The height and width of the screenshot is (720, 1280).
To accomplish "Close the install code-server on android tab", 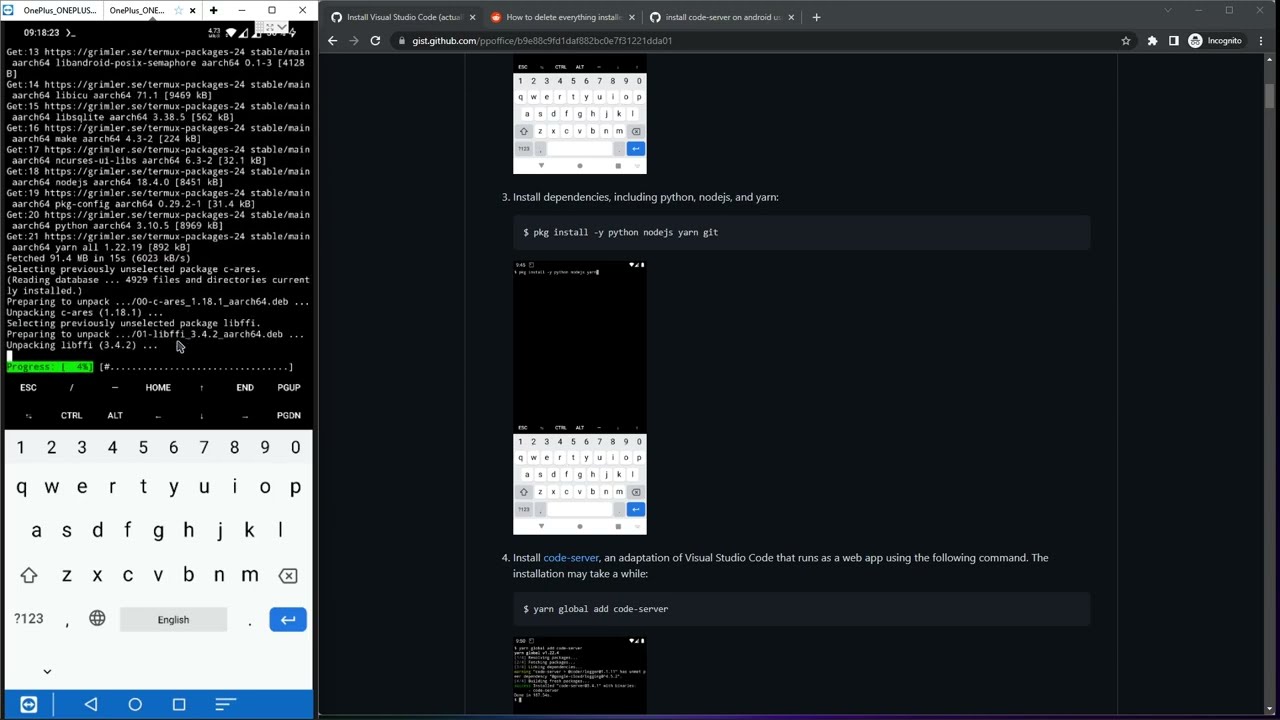I will coord(791,17).
